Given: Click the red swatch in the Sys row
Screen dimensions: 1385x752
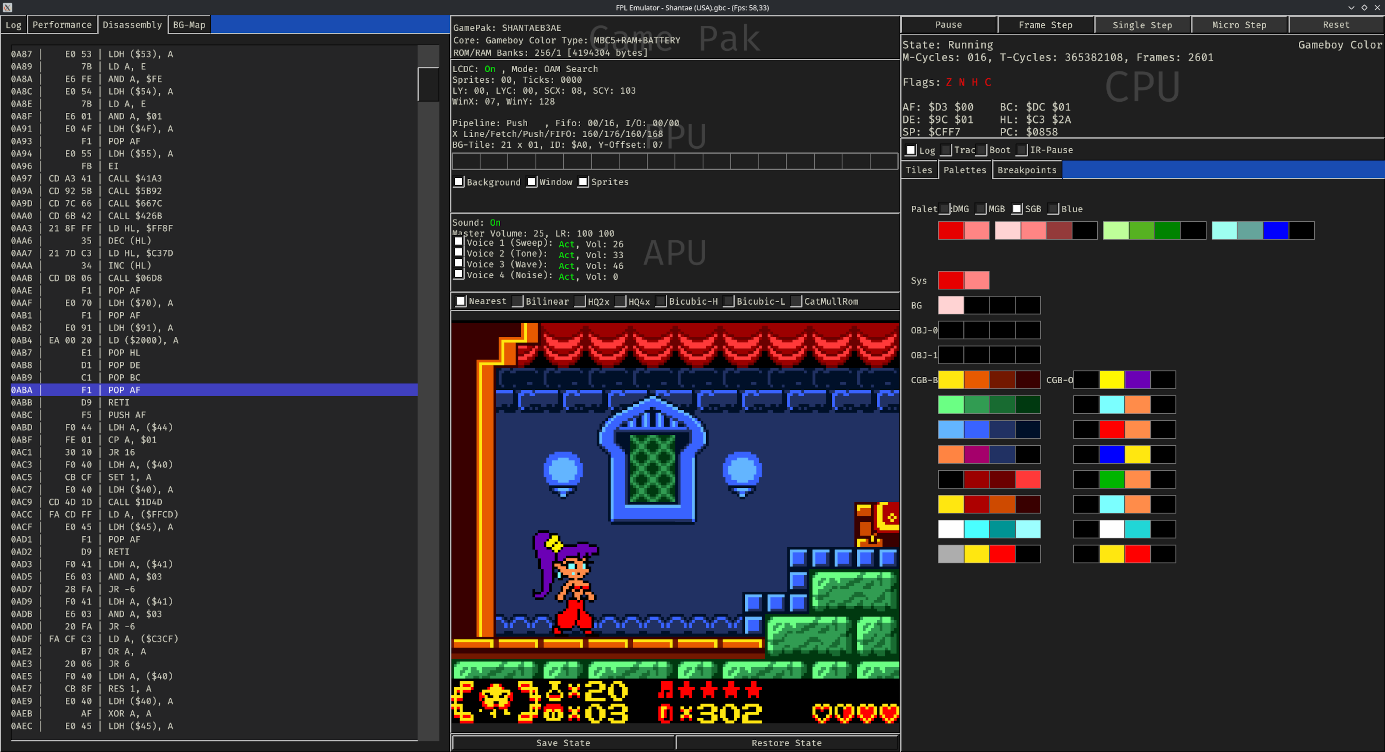Looking at the screenshot, I should 950,281.
